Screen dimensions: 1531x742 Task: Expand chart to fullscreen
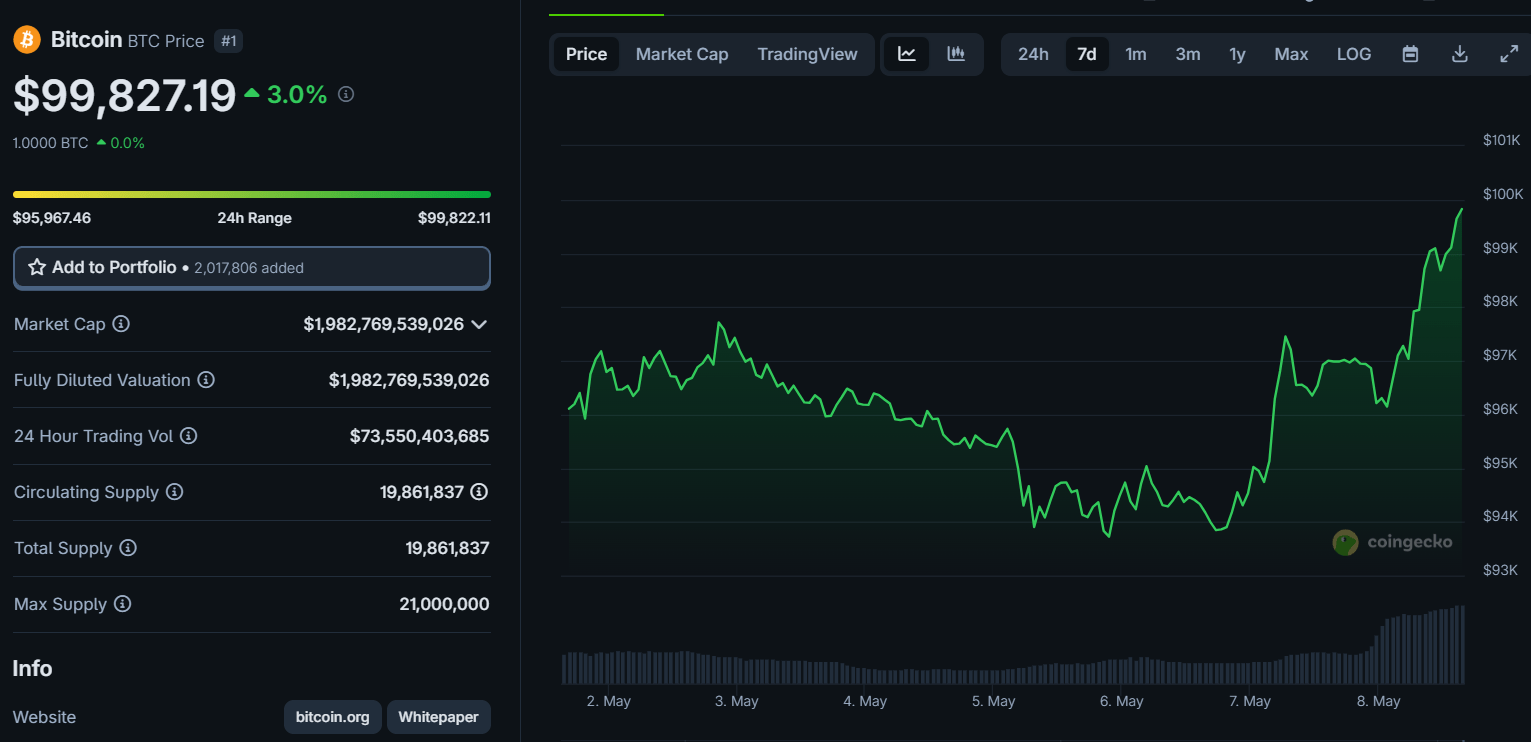1509,54
